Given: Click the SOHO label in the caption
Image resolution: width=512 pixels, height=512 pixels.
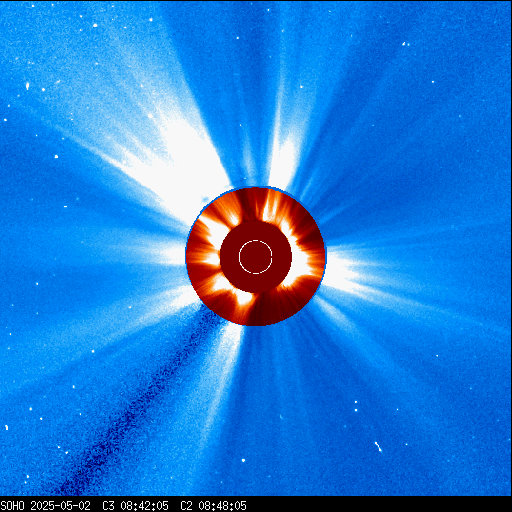Looking at the screenshot, I should point(13,506).
